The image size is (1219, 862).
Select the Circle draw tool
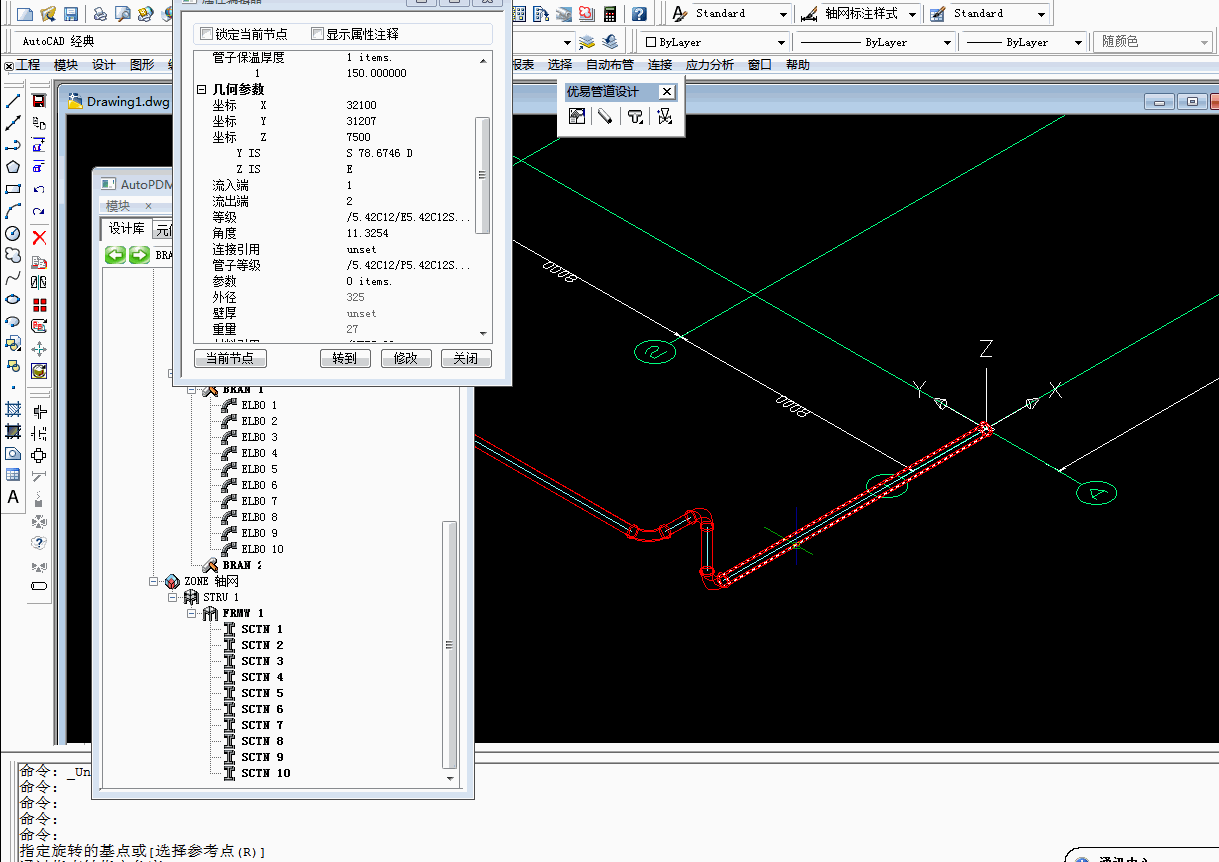point(13,233)
